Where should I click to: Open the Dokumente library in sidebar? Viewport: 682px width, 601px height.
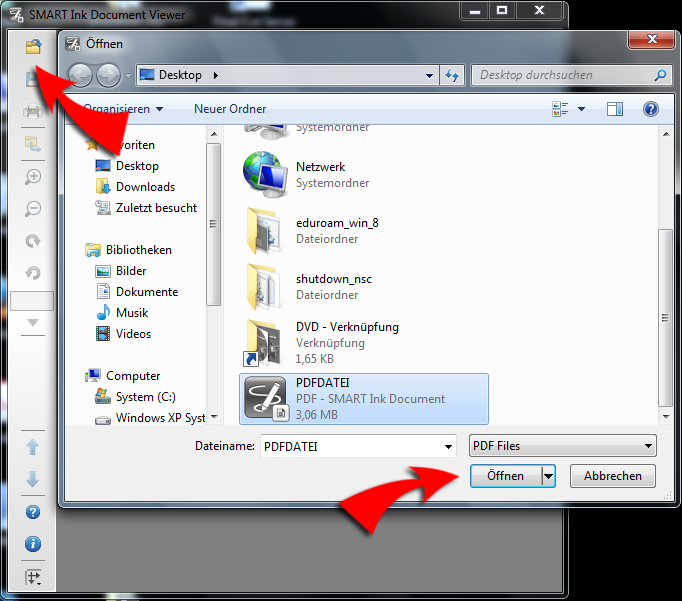tap(146, 292)
